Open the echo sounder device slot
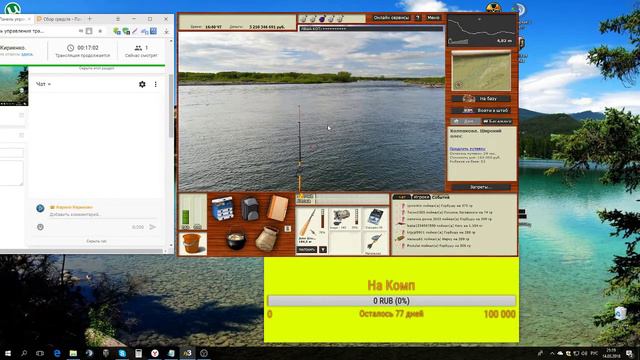The height and width of the screenshot is (360, 640). coord(374,219)
